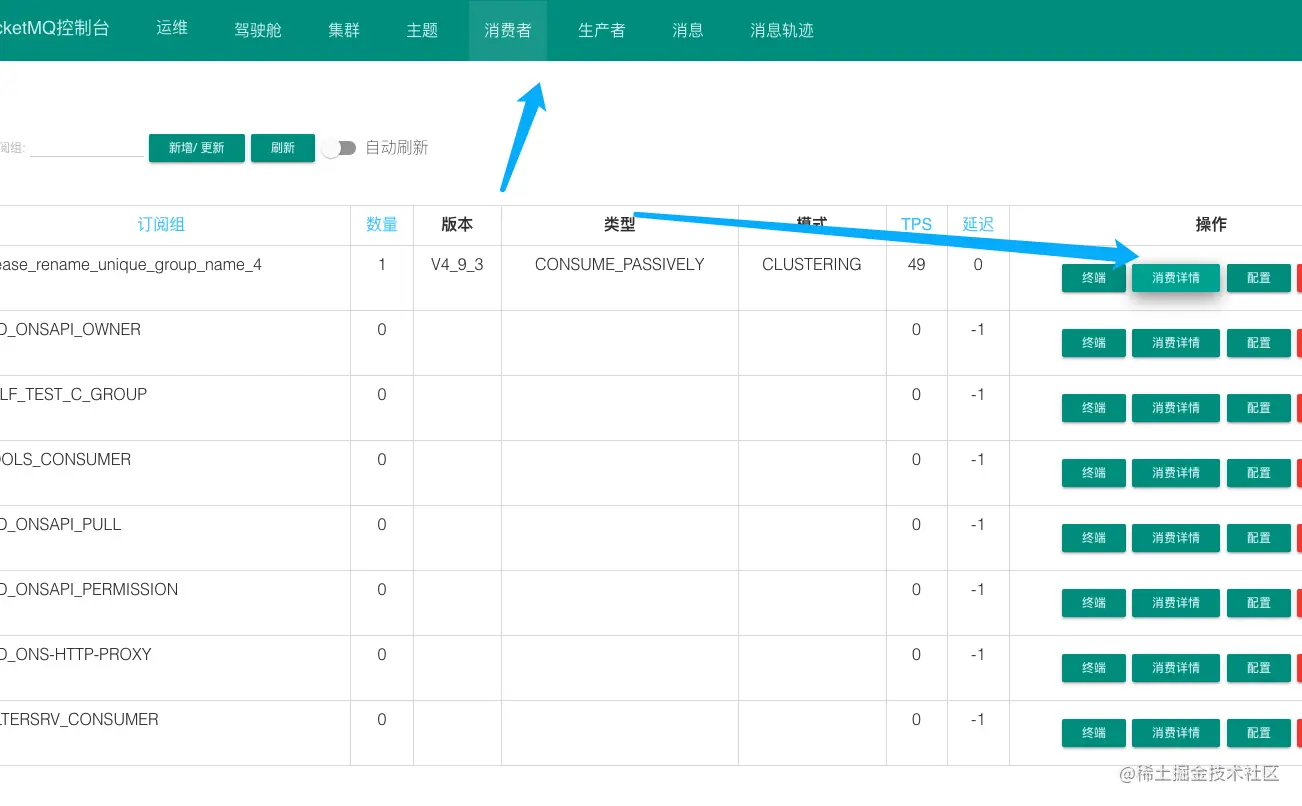This screenshot has width=1302, height=806.
Task: Open 配置 in the D_ONS-HTTP-PROXY row
Action: 1259,668
